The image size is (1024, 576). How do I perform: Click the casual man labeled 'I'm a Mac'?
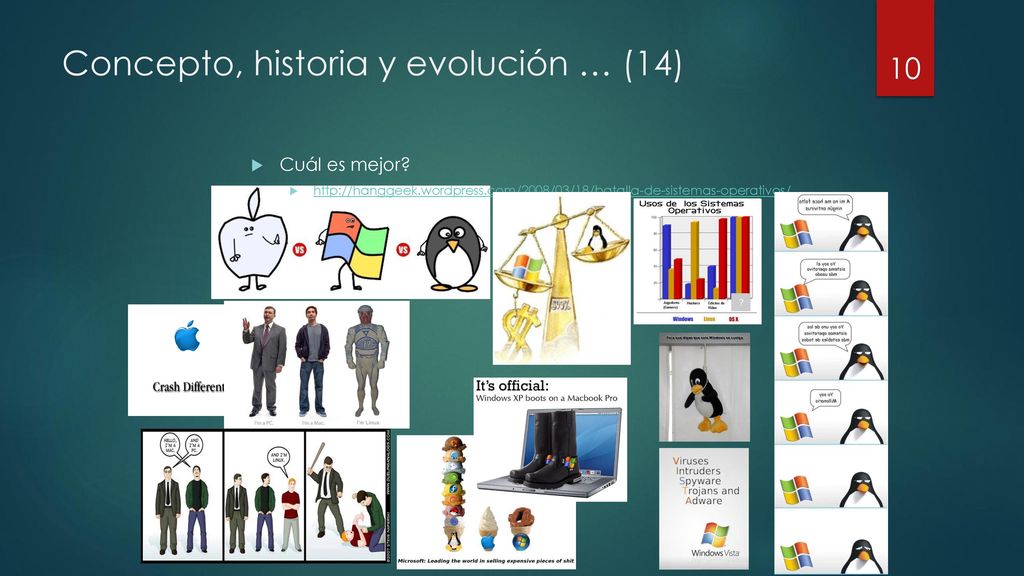pyautogui.click(x=313, y=361)
